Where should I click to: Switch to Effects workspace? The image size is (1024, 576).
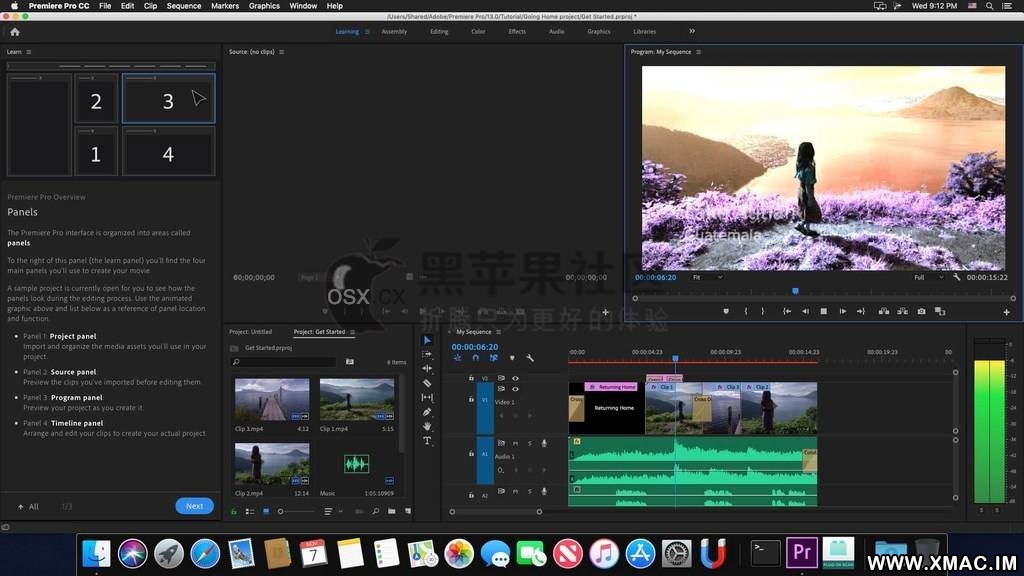point(517,31)
